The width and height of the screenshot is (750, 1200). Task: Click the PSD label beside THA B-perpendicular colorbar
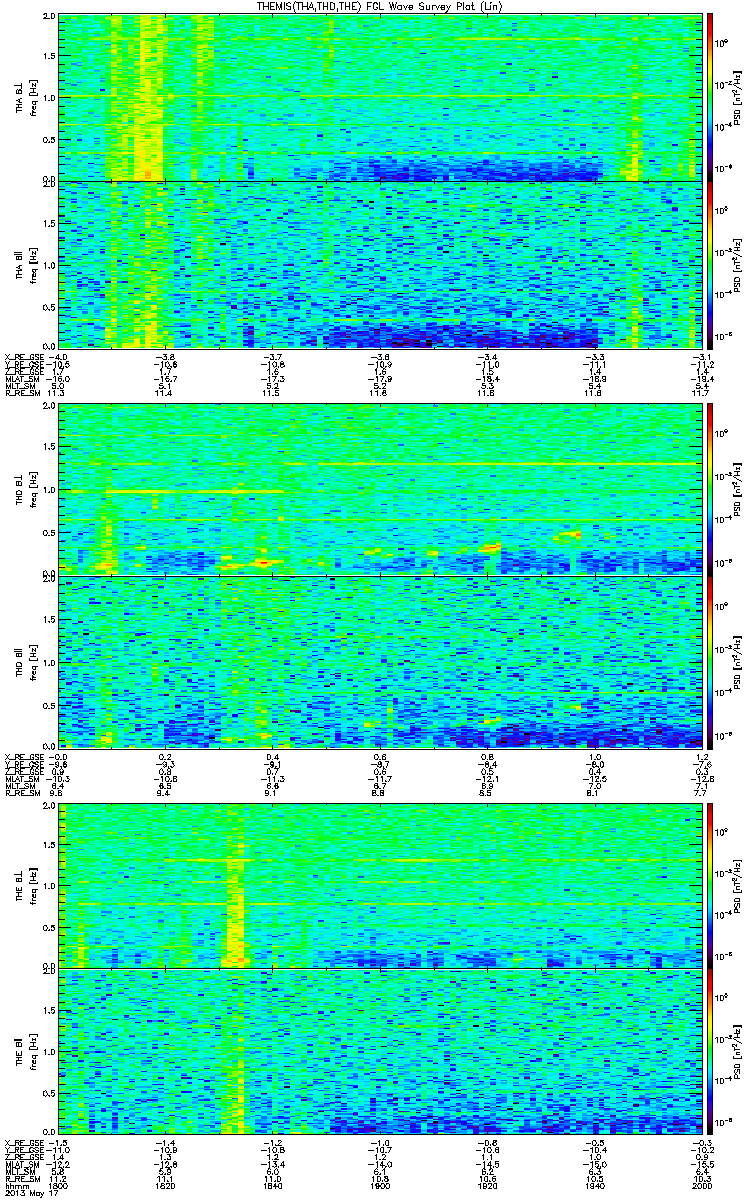pyautogui.click(x=735, y=97)
